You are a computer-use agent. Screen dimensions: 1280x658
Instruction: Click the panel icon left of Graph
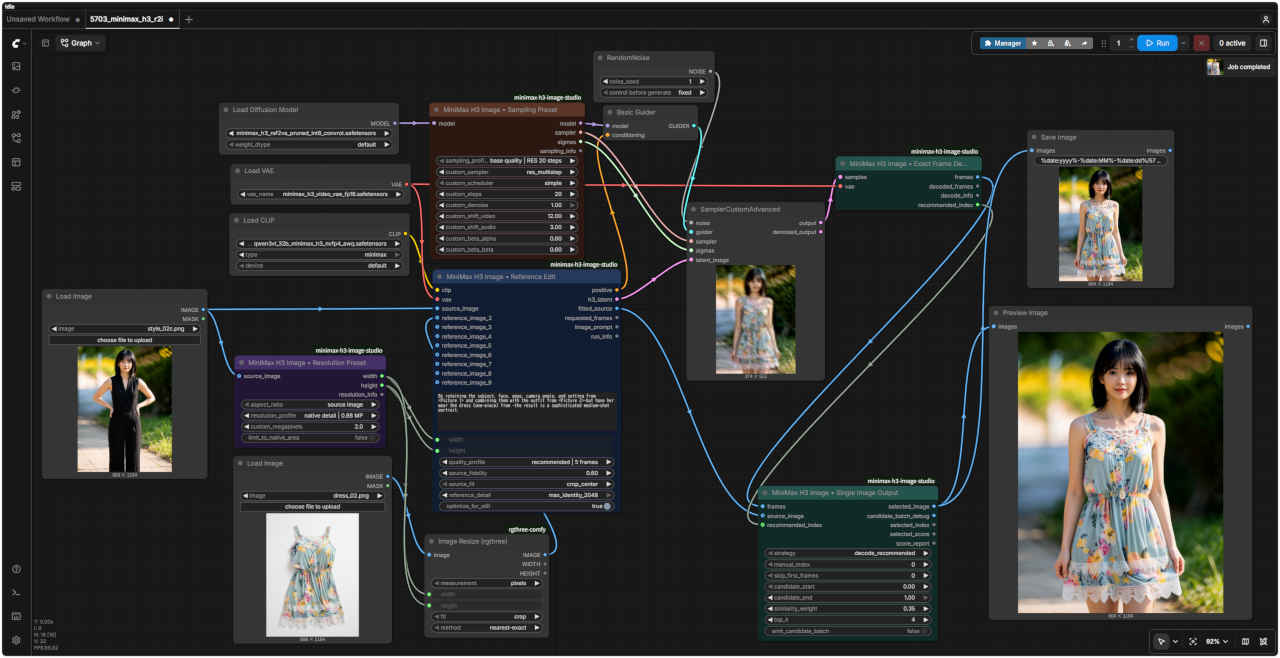(45, 43)
